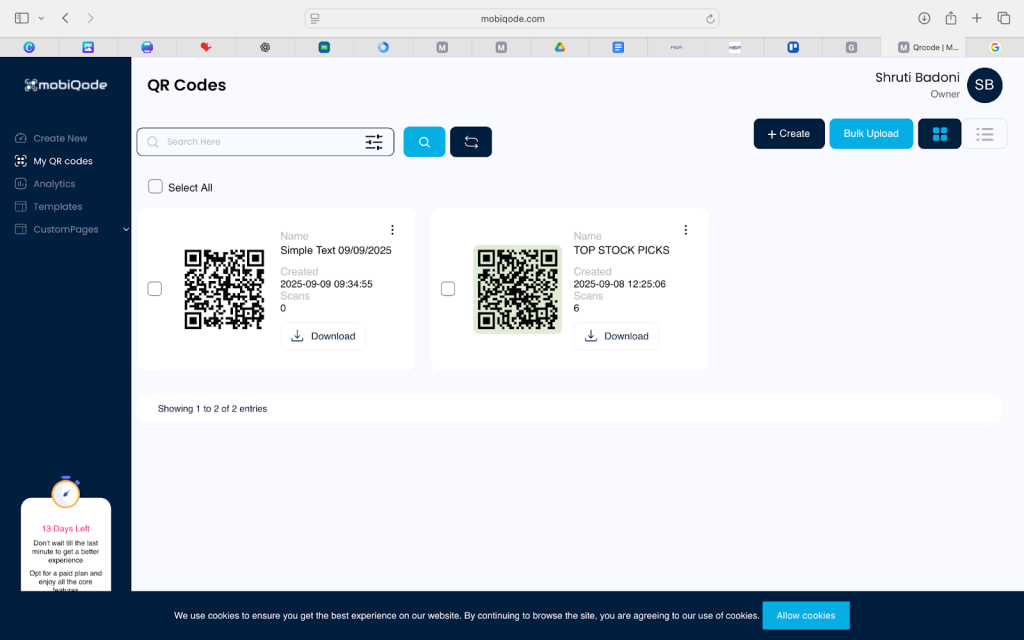
Task: Switch to the Google Drive tab
Action: click(560, 47)
